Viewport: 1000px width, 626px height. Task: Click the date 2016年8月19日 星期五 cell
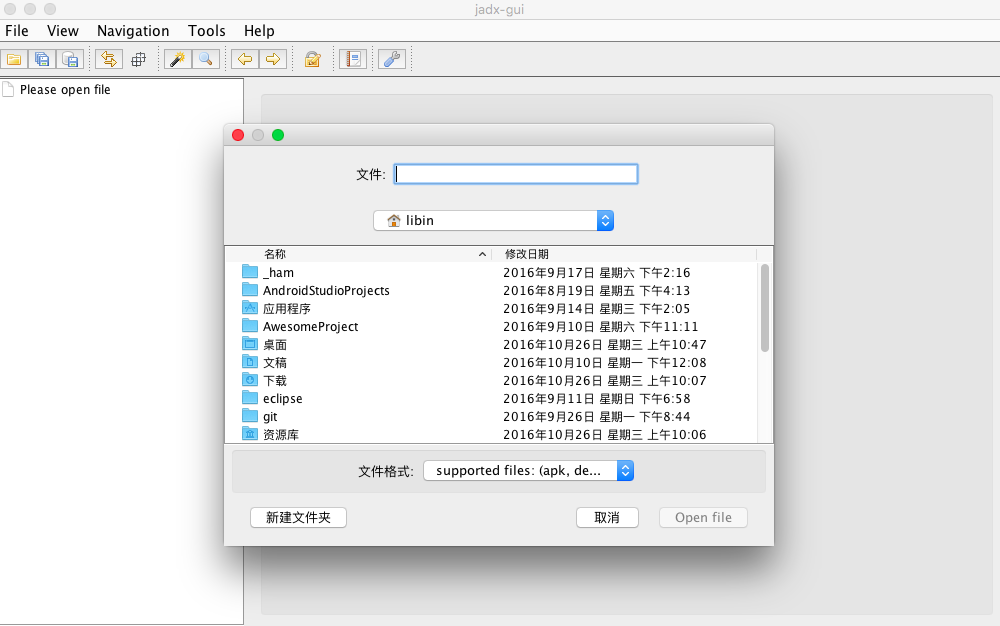click(x=596, y=290)
